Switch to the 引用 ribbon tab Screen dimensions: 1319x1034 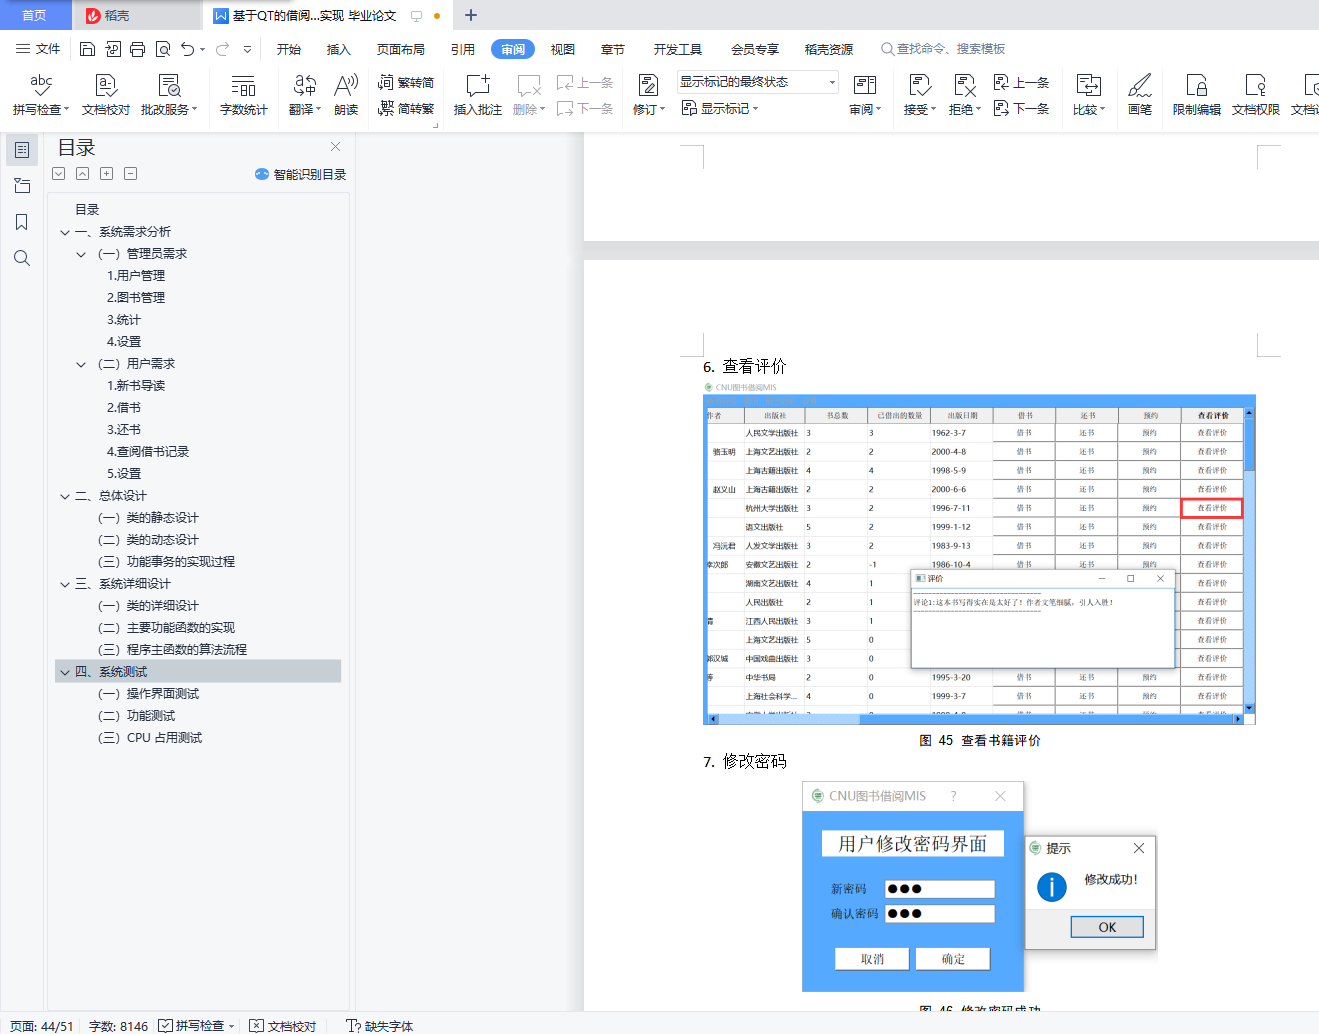coord(463,49)
